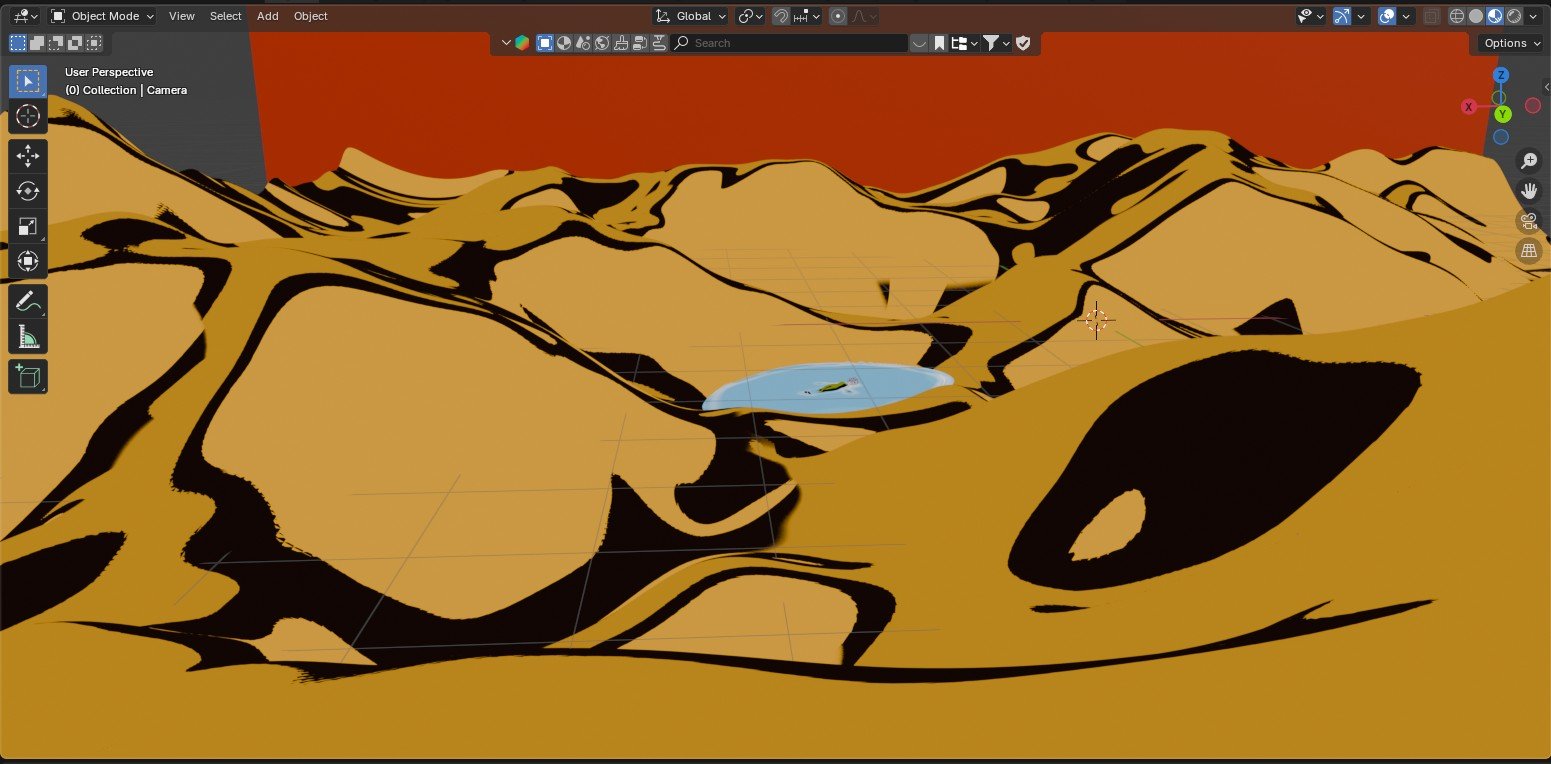This screenshot has height=764, width=1551.
Task: Click the hand Pan view icon
Action: [1529, 190]
